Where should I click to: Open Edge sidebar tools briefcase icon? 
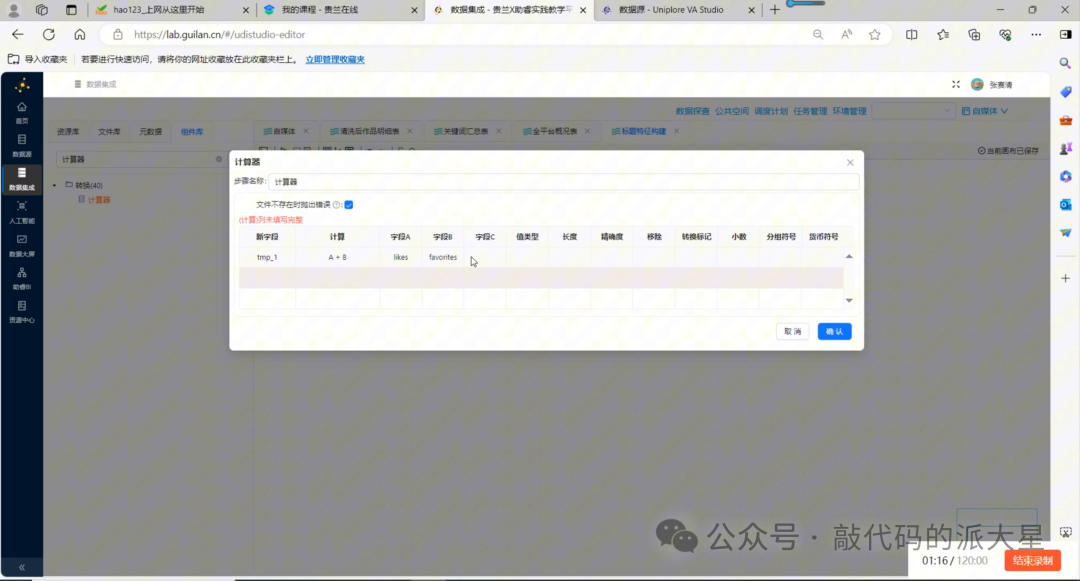[x=1066, y=120]
